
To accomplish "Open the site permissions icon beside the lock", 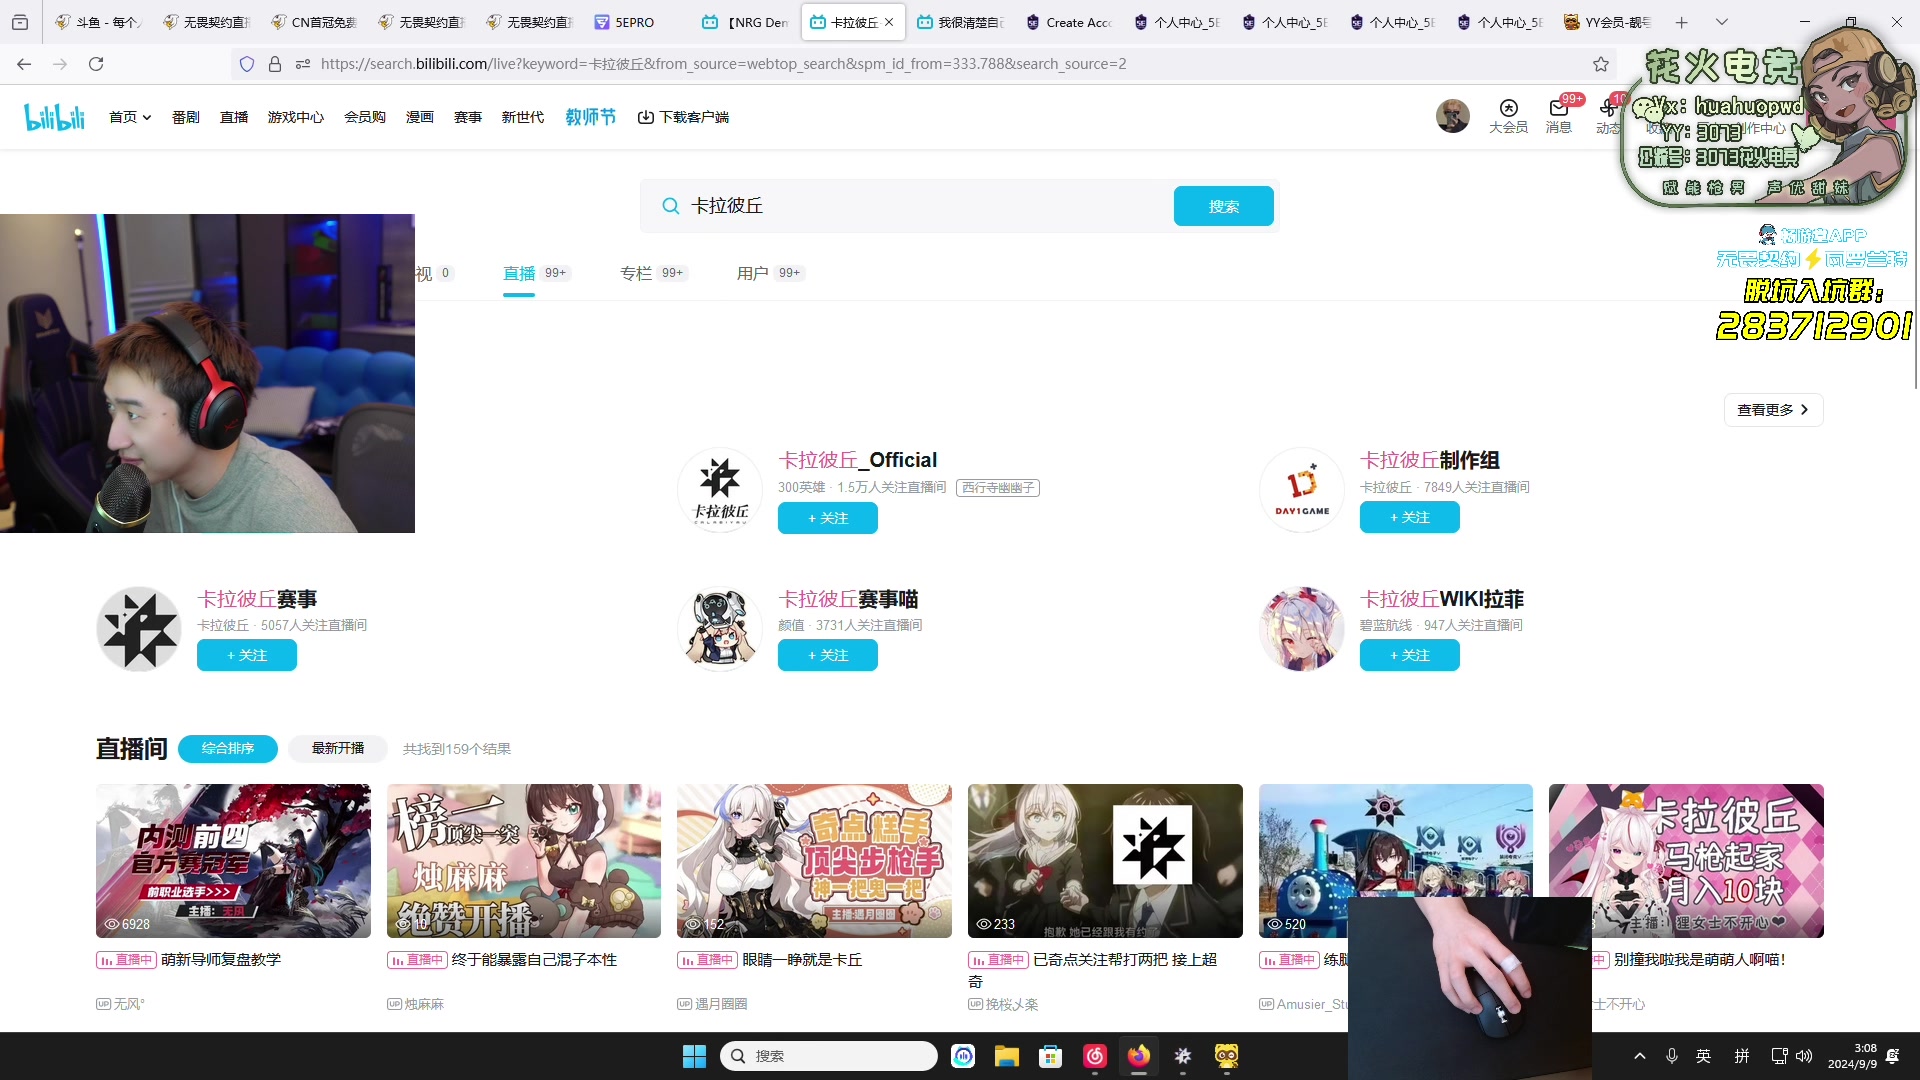I will click(x=303, y=64).
